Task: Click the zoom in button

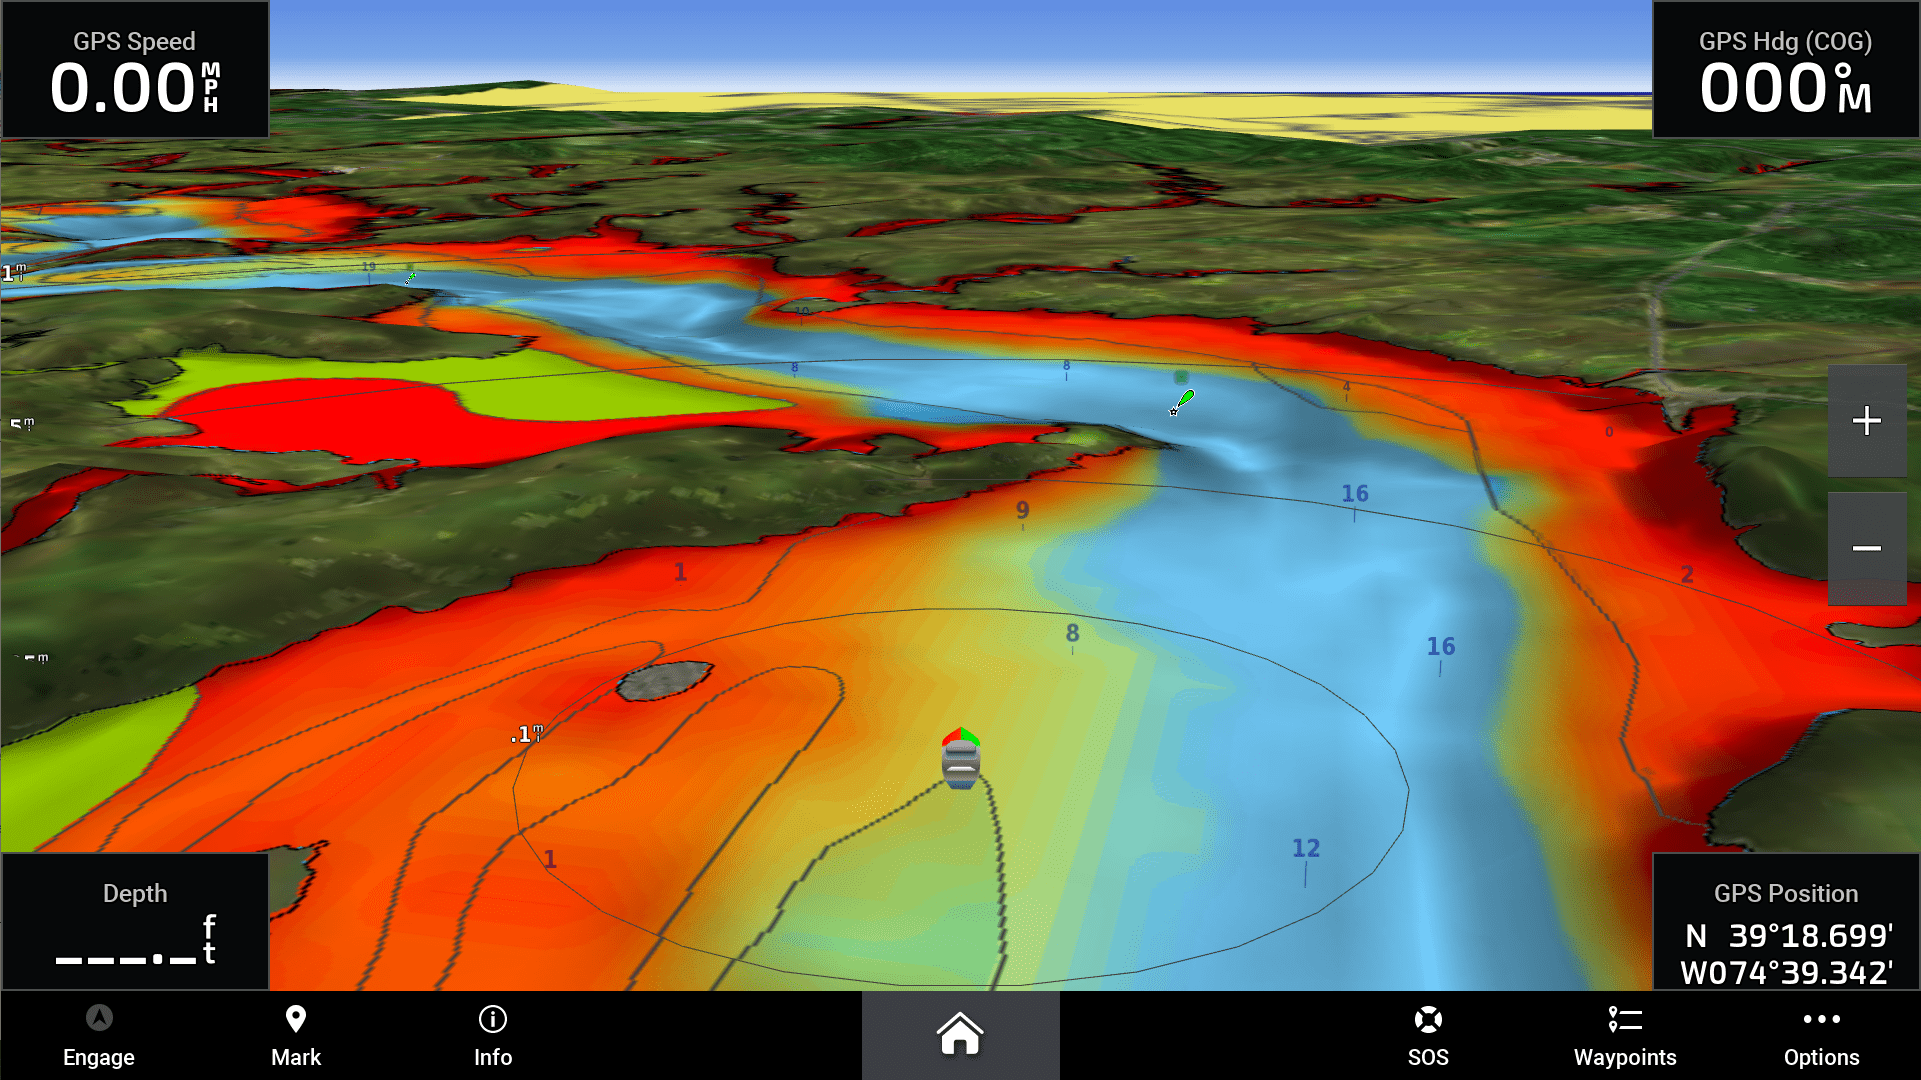Action: (x=1870, y=419)
